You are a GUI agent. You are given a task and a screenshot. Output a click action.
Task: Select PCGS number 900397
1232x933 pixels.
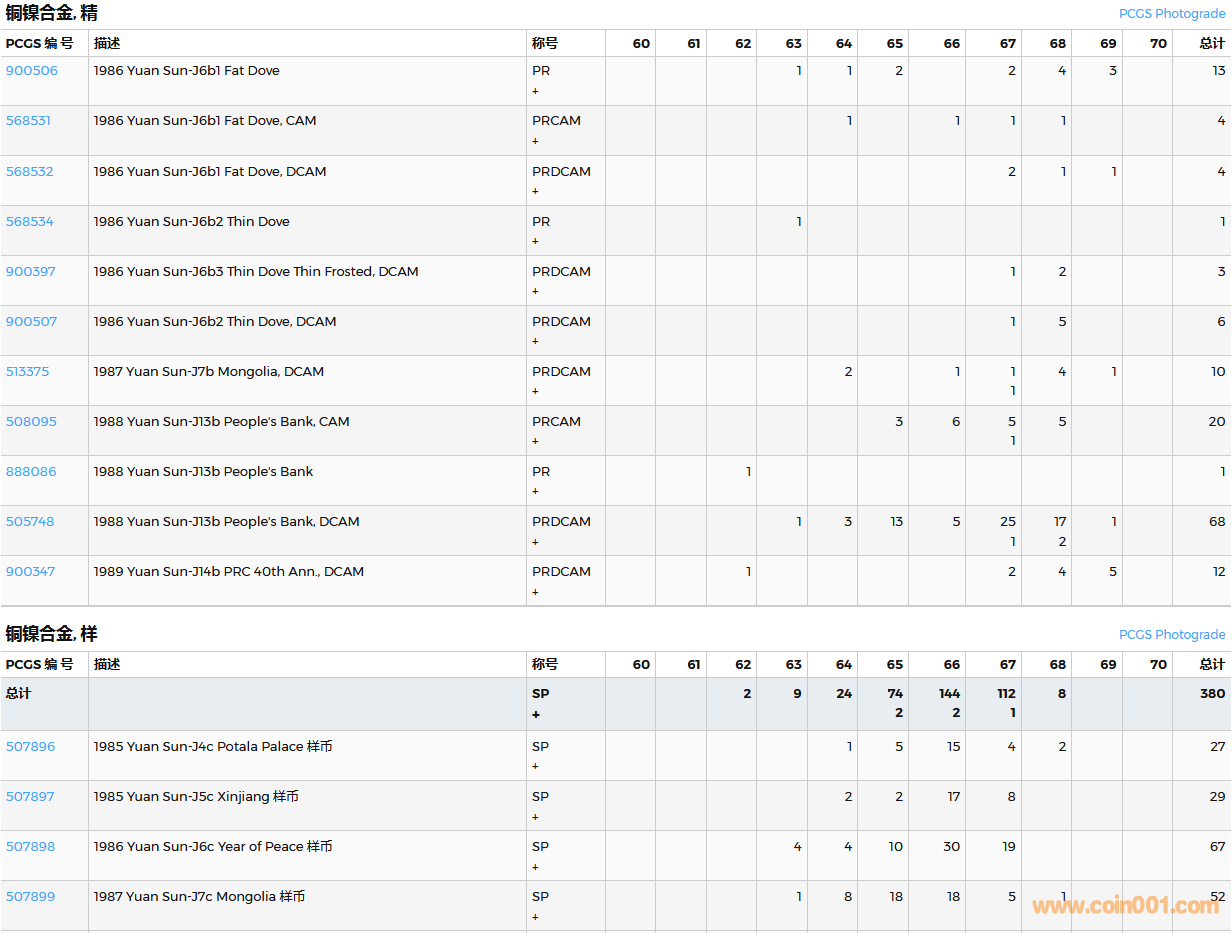[31, 271]
